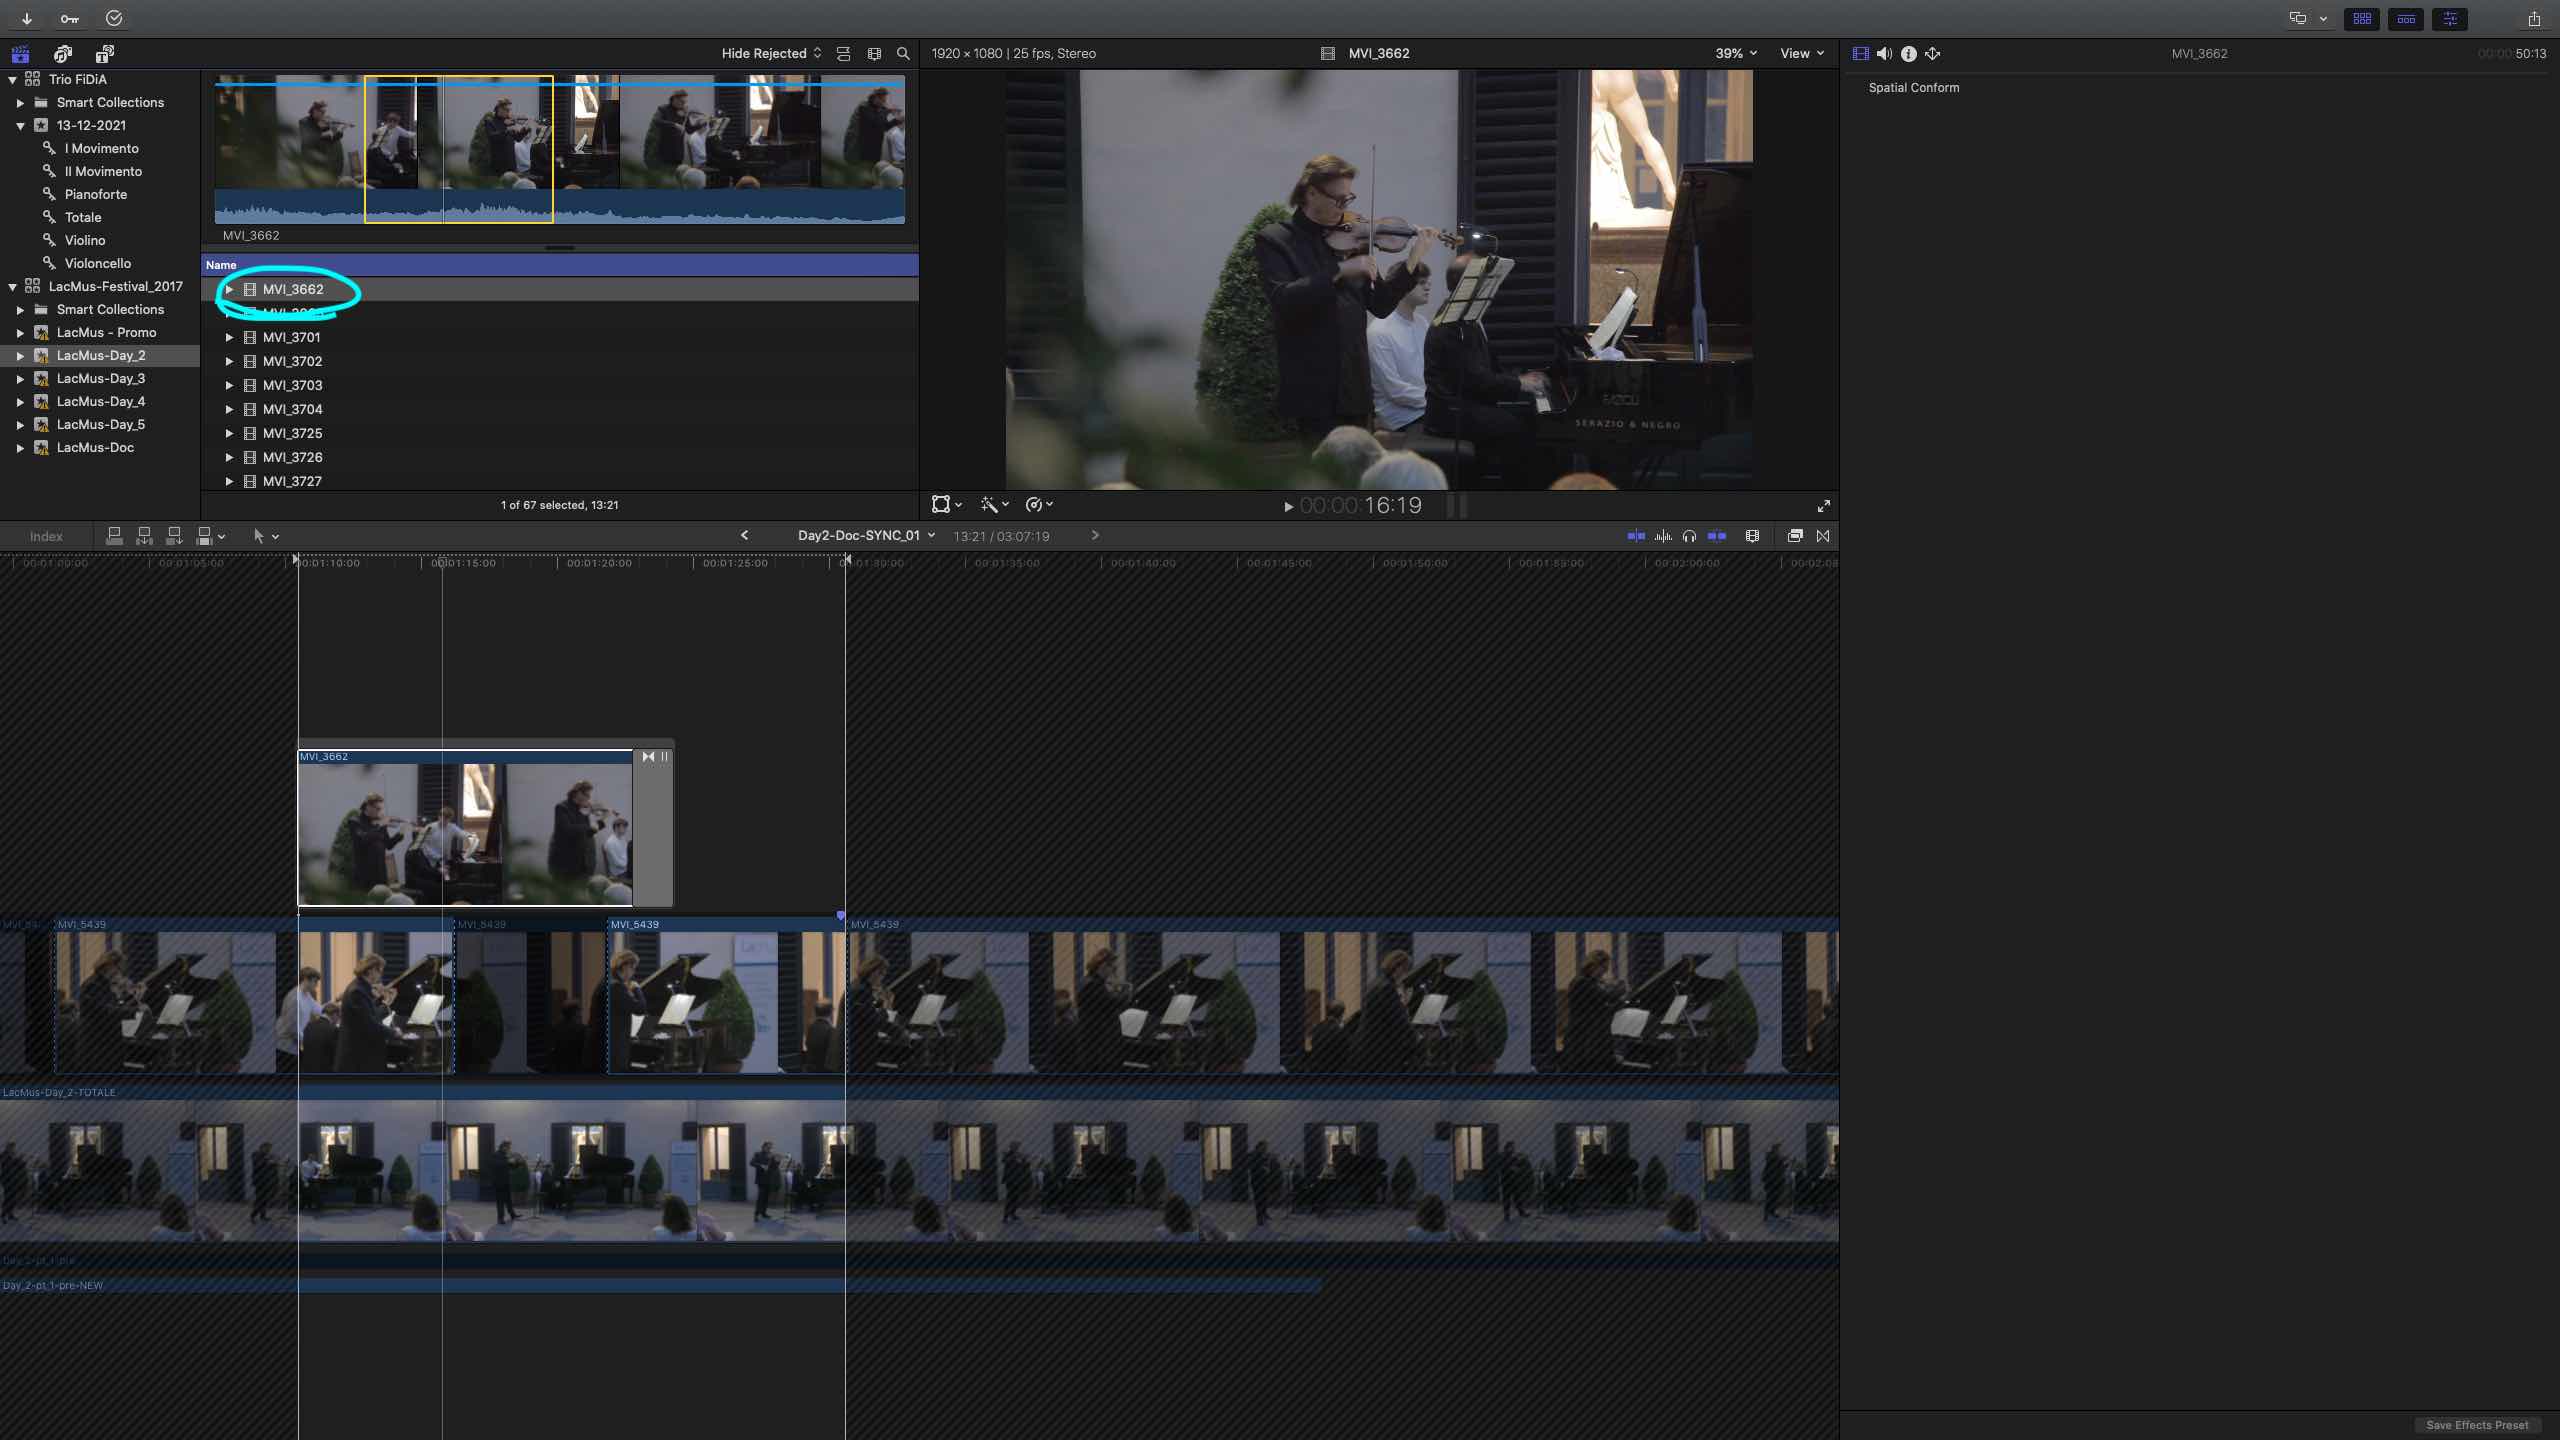Switch to the Video inspector tab
2560x1440 pixels.
click(x=1860, y=53)
